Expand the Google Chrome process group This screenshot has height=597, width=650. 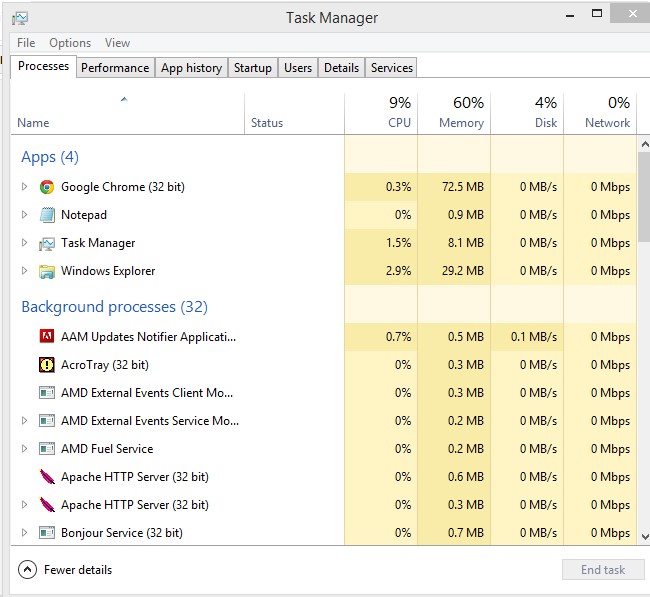click(25, 187)
